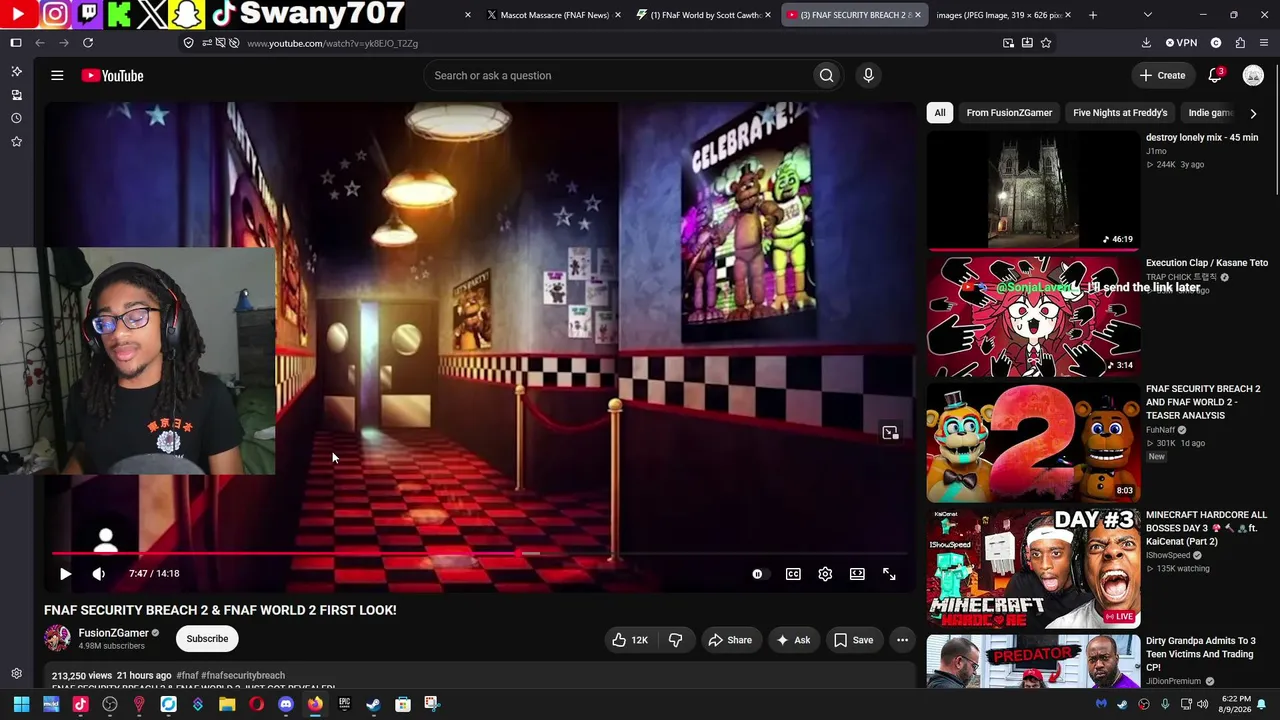
Task: Open video settings gear
Action: (825, 574)
